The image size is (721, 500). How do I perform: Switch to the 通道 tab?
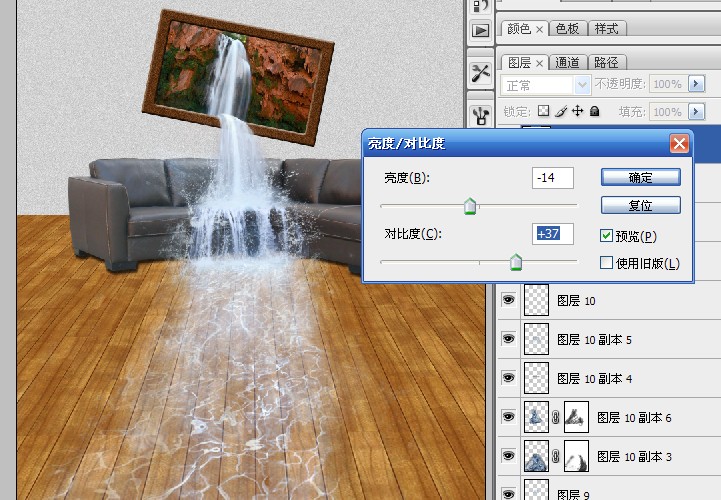[567, 62]
